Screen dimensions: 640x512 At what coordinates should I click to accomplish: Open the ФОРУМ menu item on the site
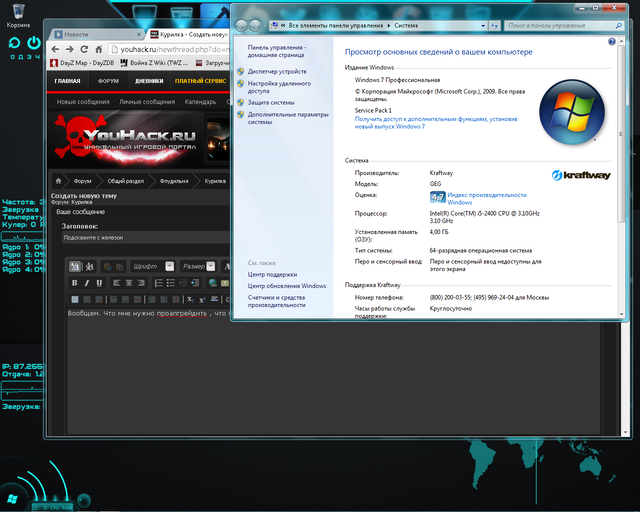108,82
